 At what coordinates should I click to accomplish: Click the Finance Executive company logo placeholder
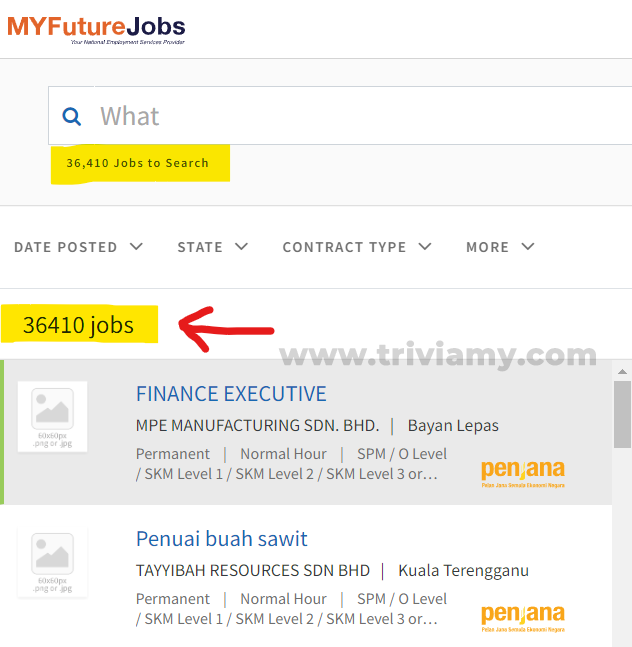tap(52, 416)
